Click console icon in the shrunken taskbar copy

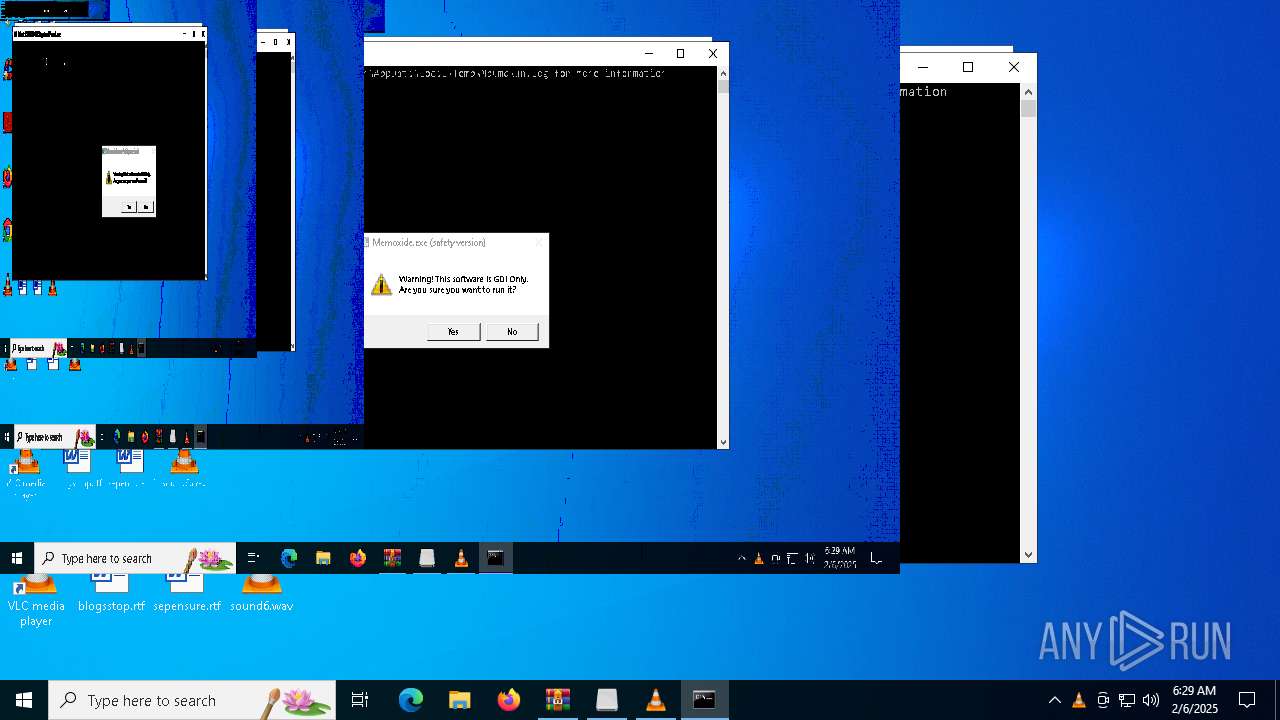click(x=495, y=558)
